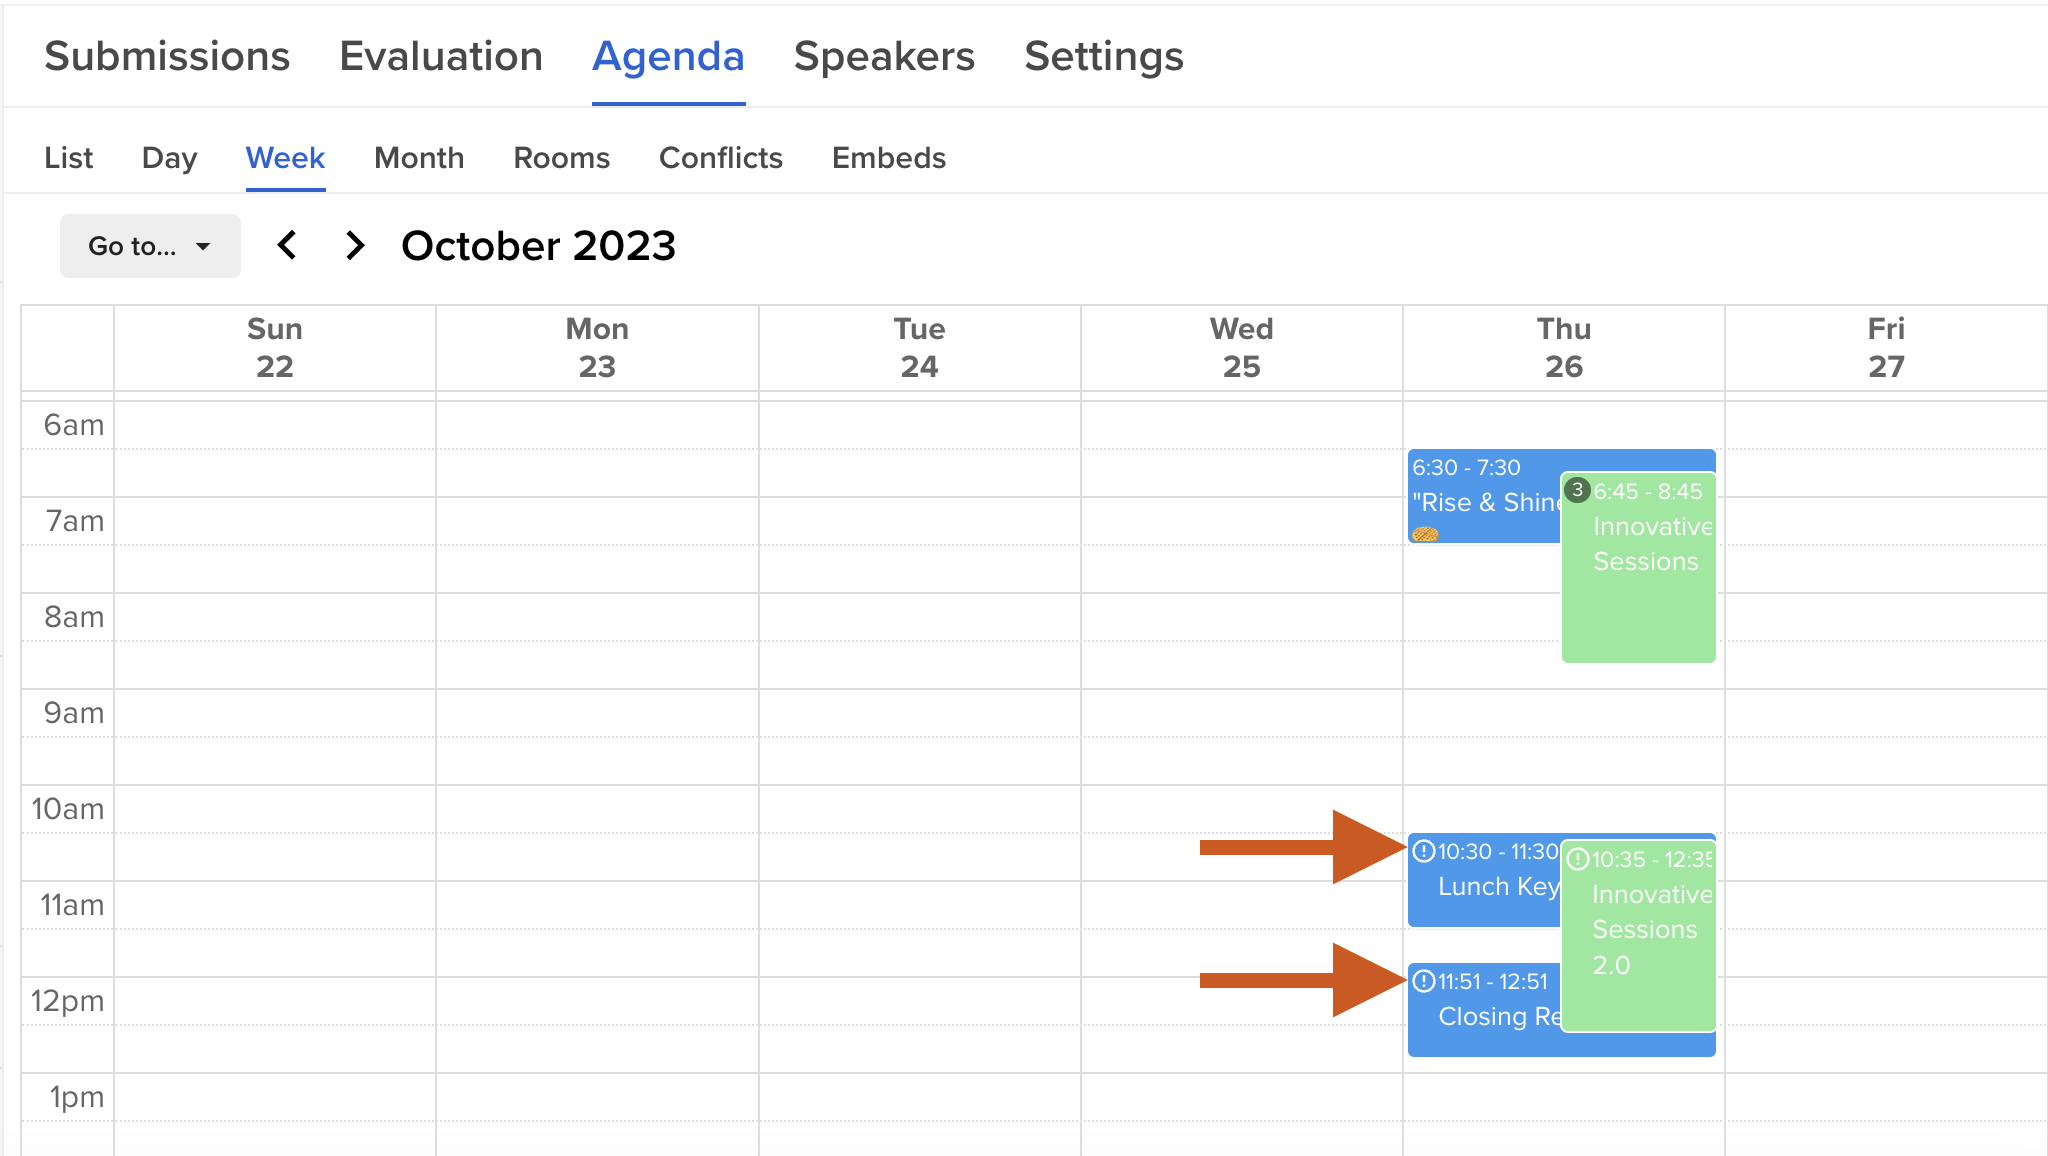Open the Settings tab
The height and width of the screenshot is (1156, 2048).
1104,57
